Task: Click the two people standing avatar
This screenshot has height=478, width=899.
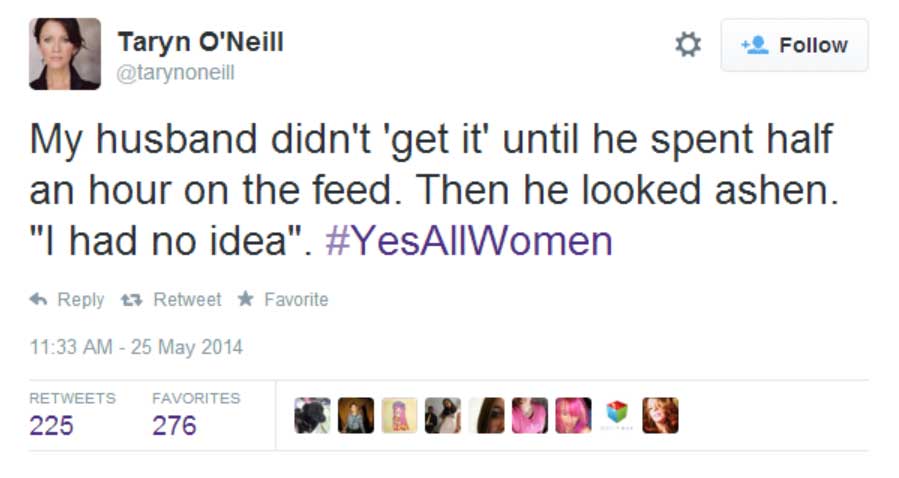Action: pos(443,415)
